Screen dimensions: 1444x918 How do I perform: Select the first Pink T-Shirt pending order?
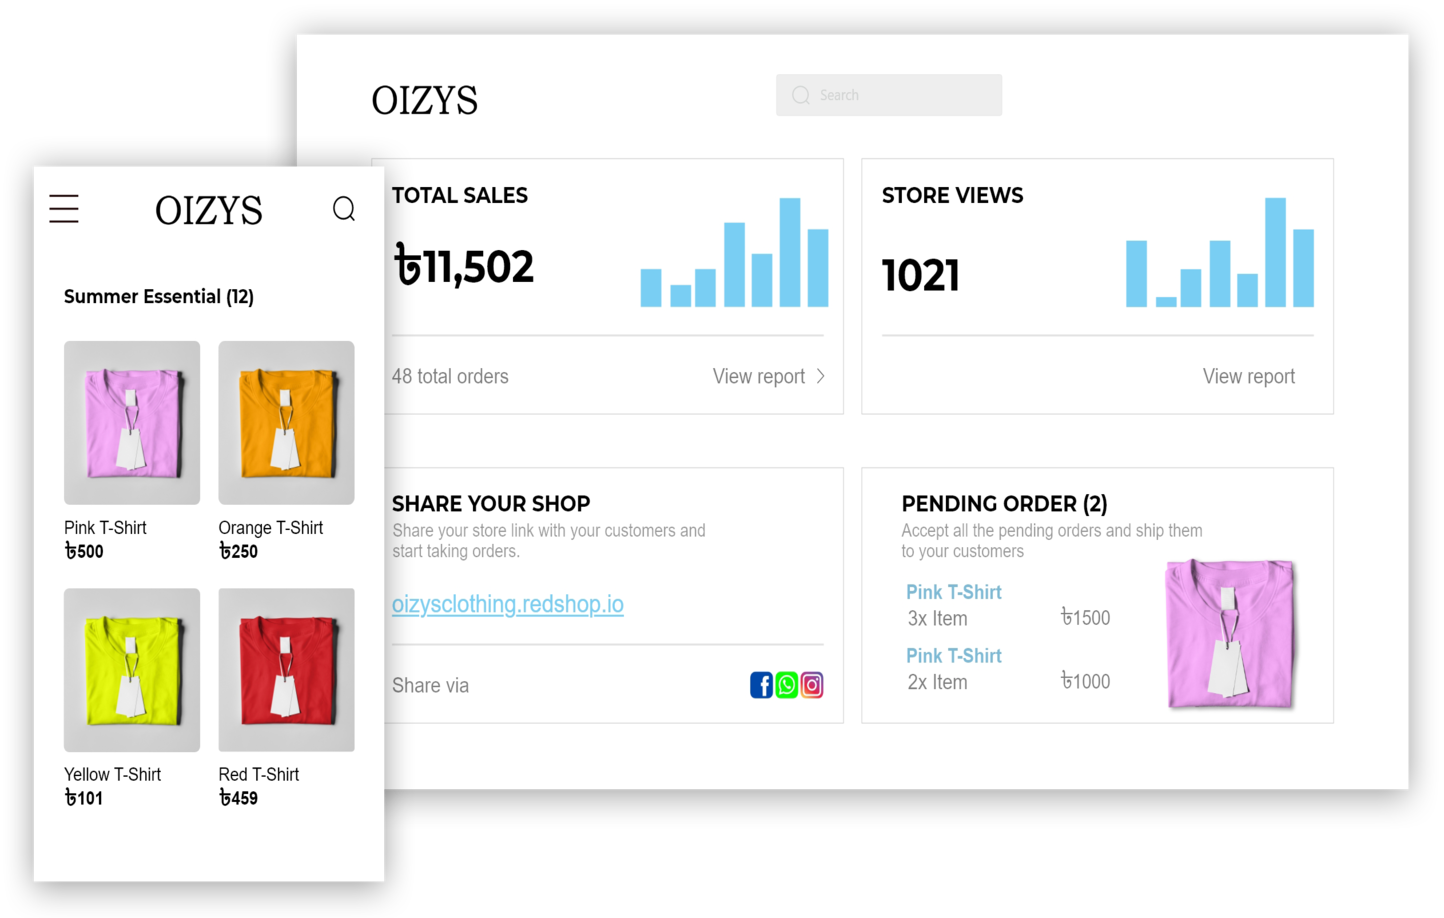point(953,592)
